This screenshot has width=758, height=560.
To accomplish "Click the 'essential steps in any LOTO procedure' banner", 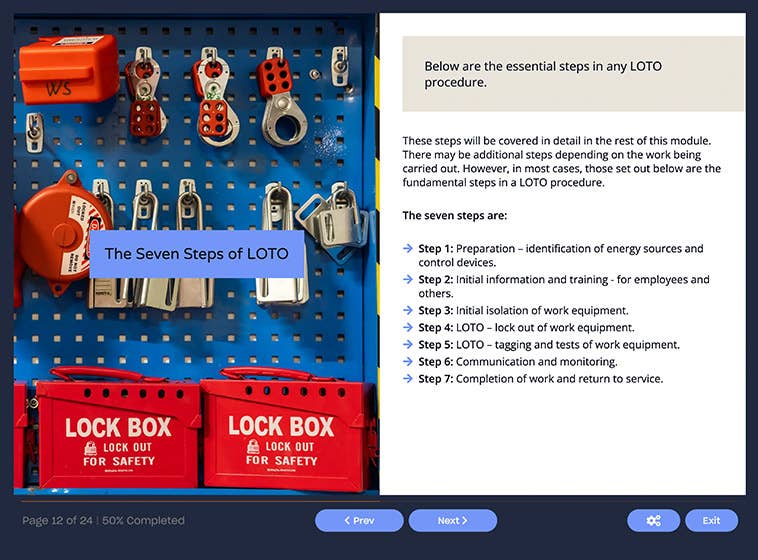I will point(572,74).
